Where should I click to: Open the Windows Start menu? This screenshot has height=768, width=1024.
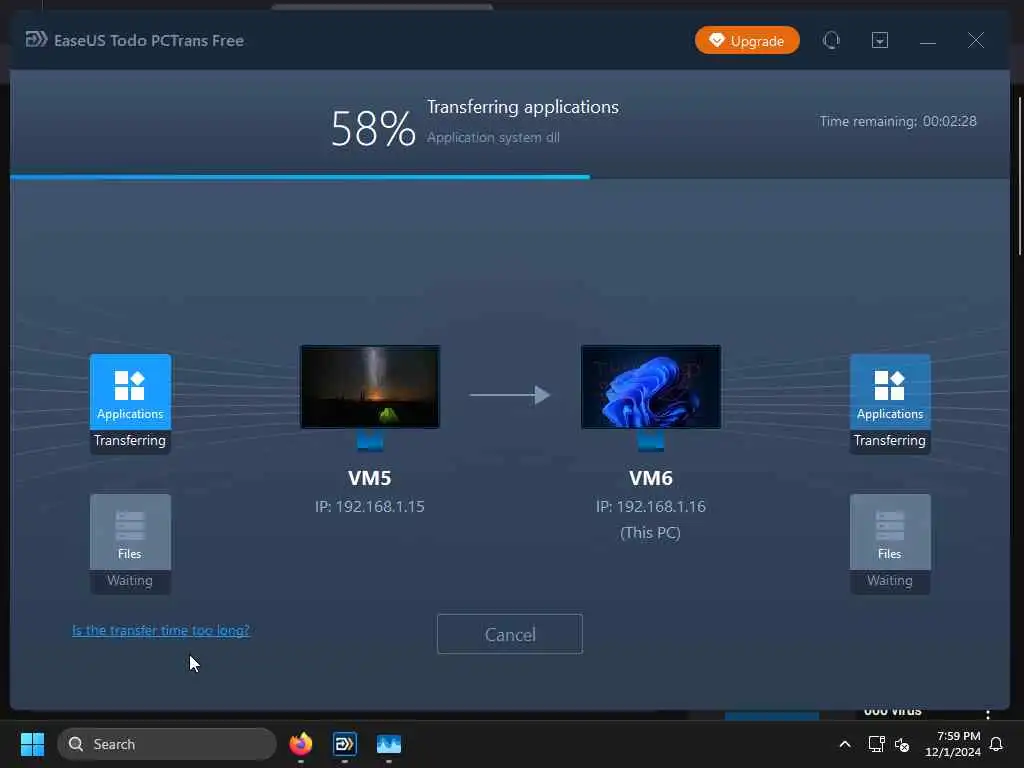click(x=33, y=744)
